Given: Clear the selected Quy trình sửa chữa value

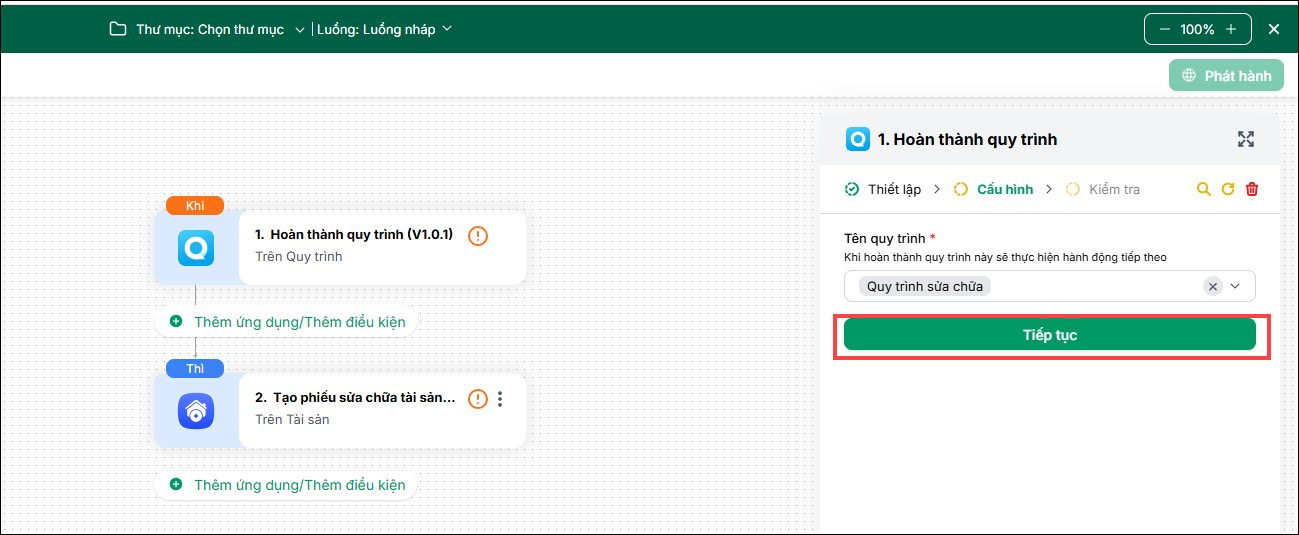Looking at the screenshot, I should point(1213,286).
